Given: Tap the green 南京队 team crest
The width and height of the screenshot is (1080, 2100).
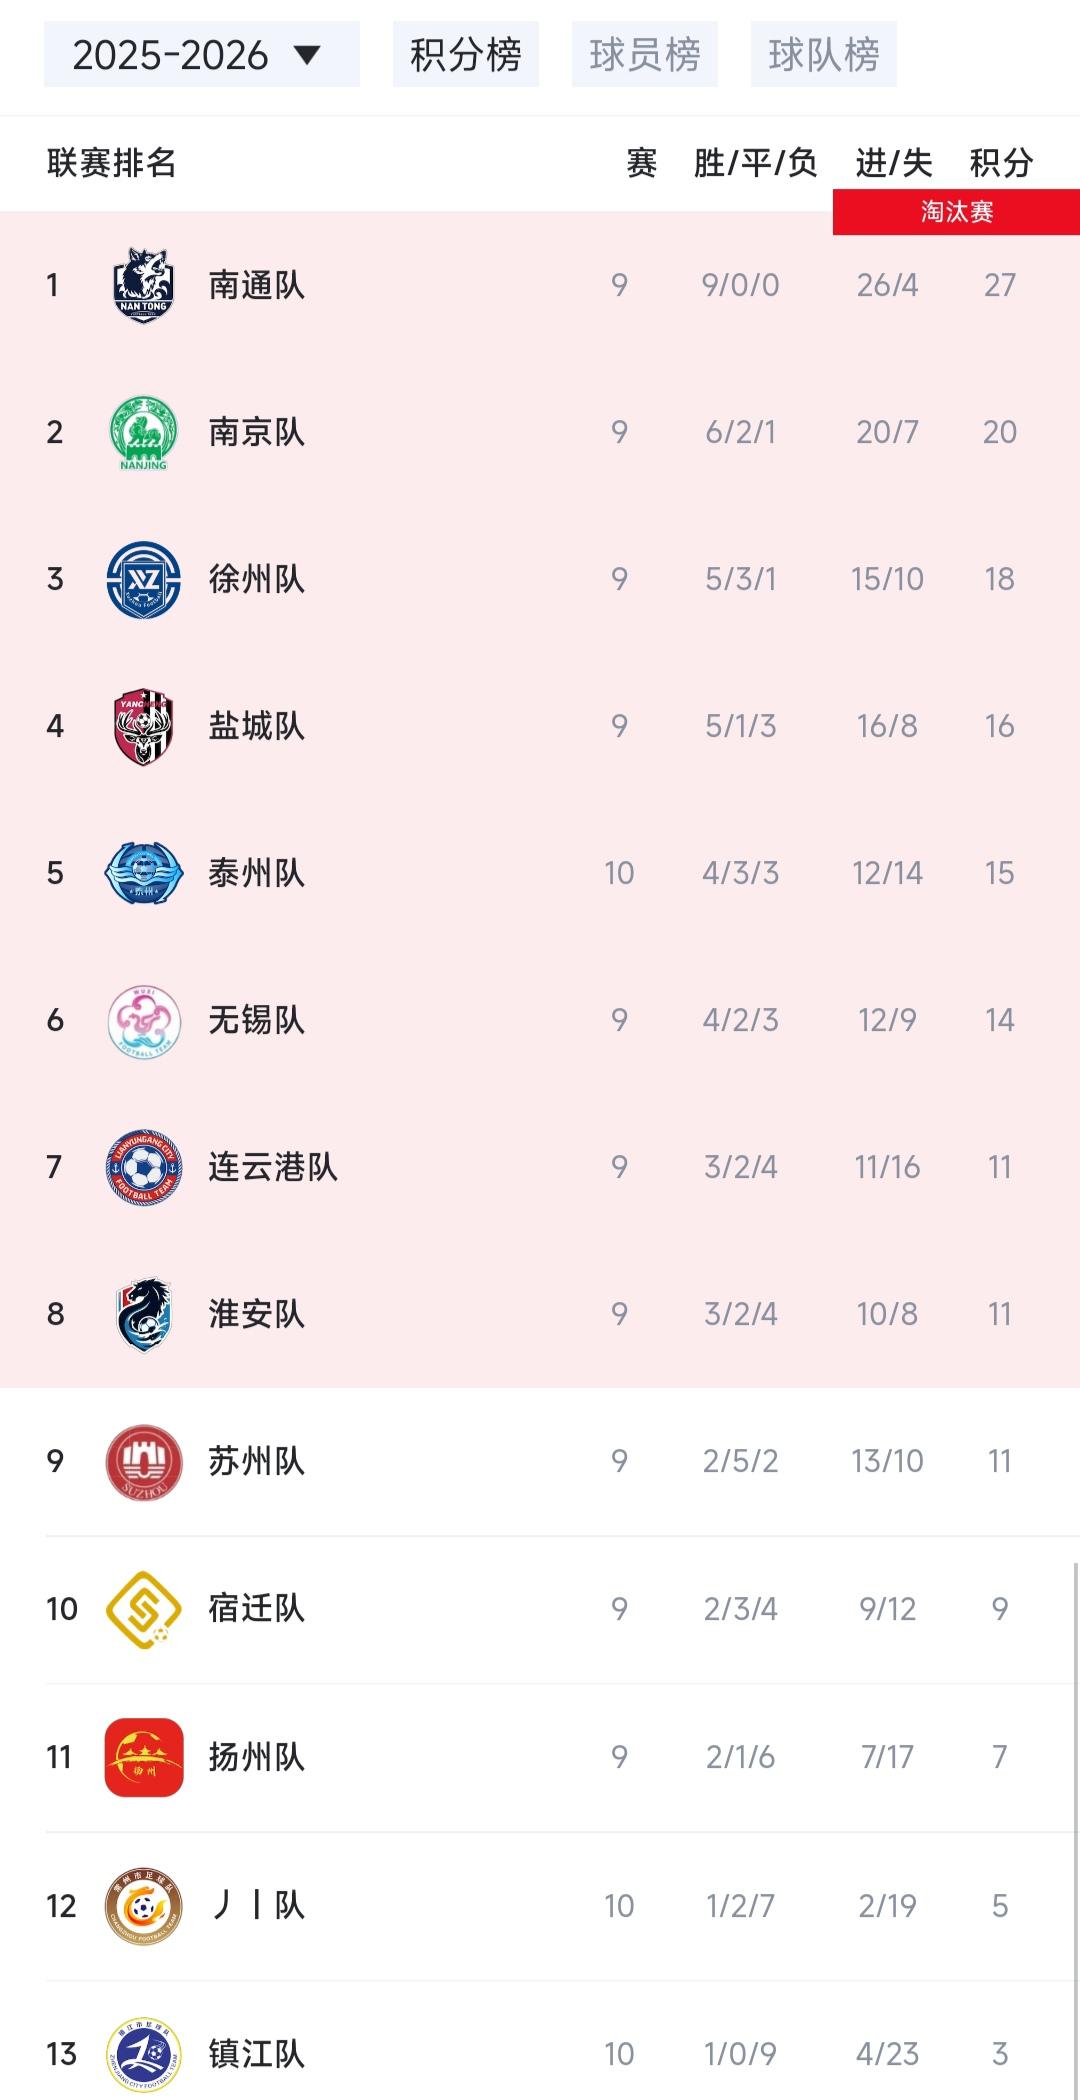Looking at the screenshot, I should coord(144,432).
